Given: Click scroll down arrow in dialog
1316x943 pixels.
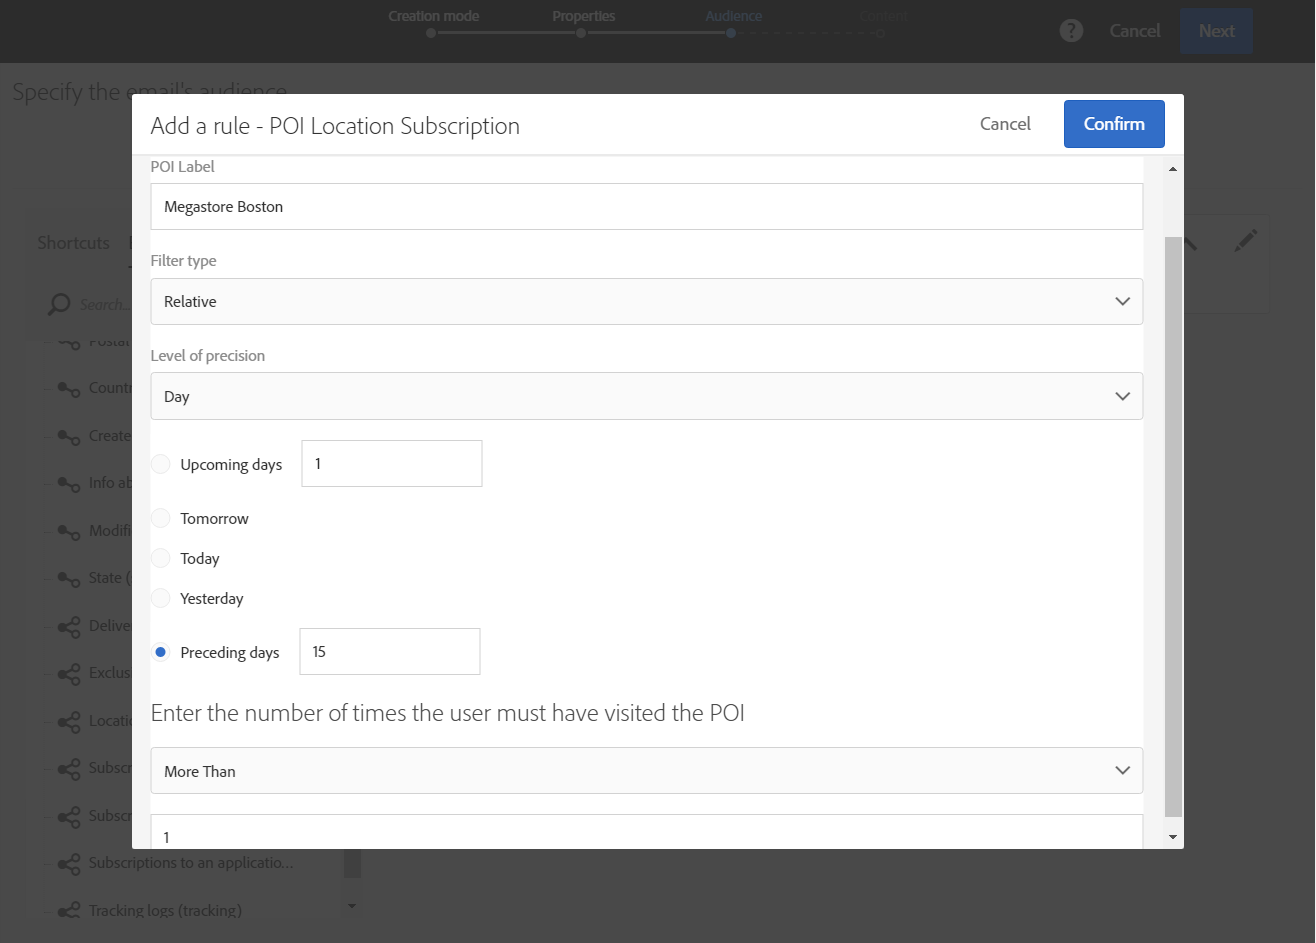Looking at the screenshot, I should (1173, 837).
